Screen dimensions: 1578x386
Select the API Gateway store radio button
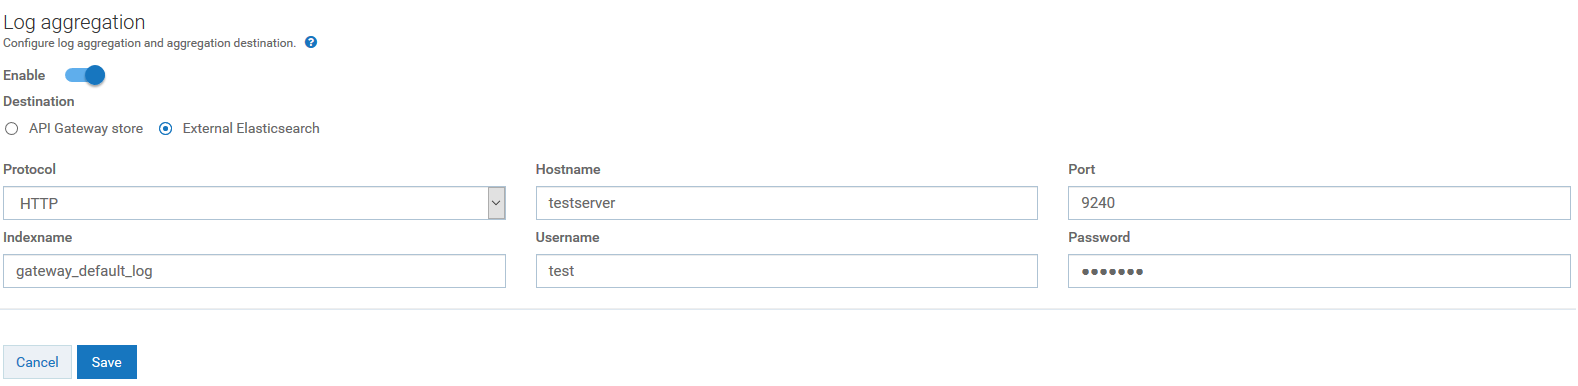click(x=12, y=129)
